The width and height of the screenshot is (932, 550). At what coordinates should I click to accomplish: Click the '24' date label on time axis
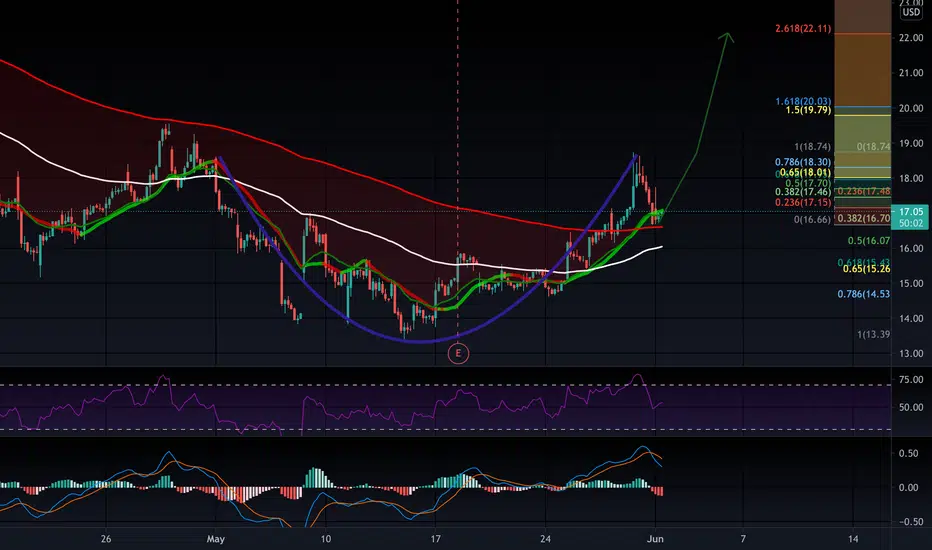click(x=546, y=539)
